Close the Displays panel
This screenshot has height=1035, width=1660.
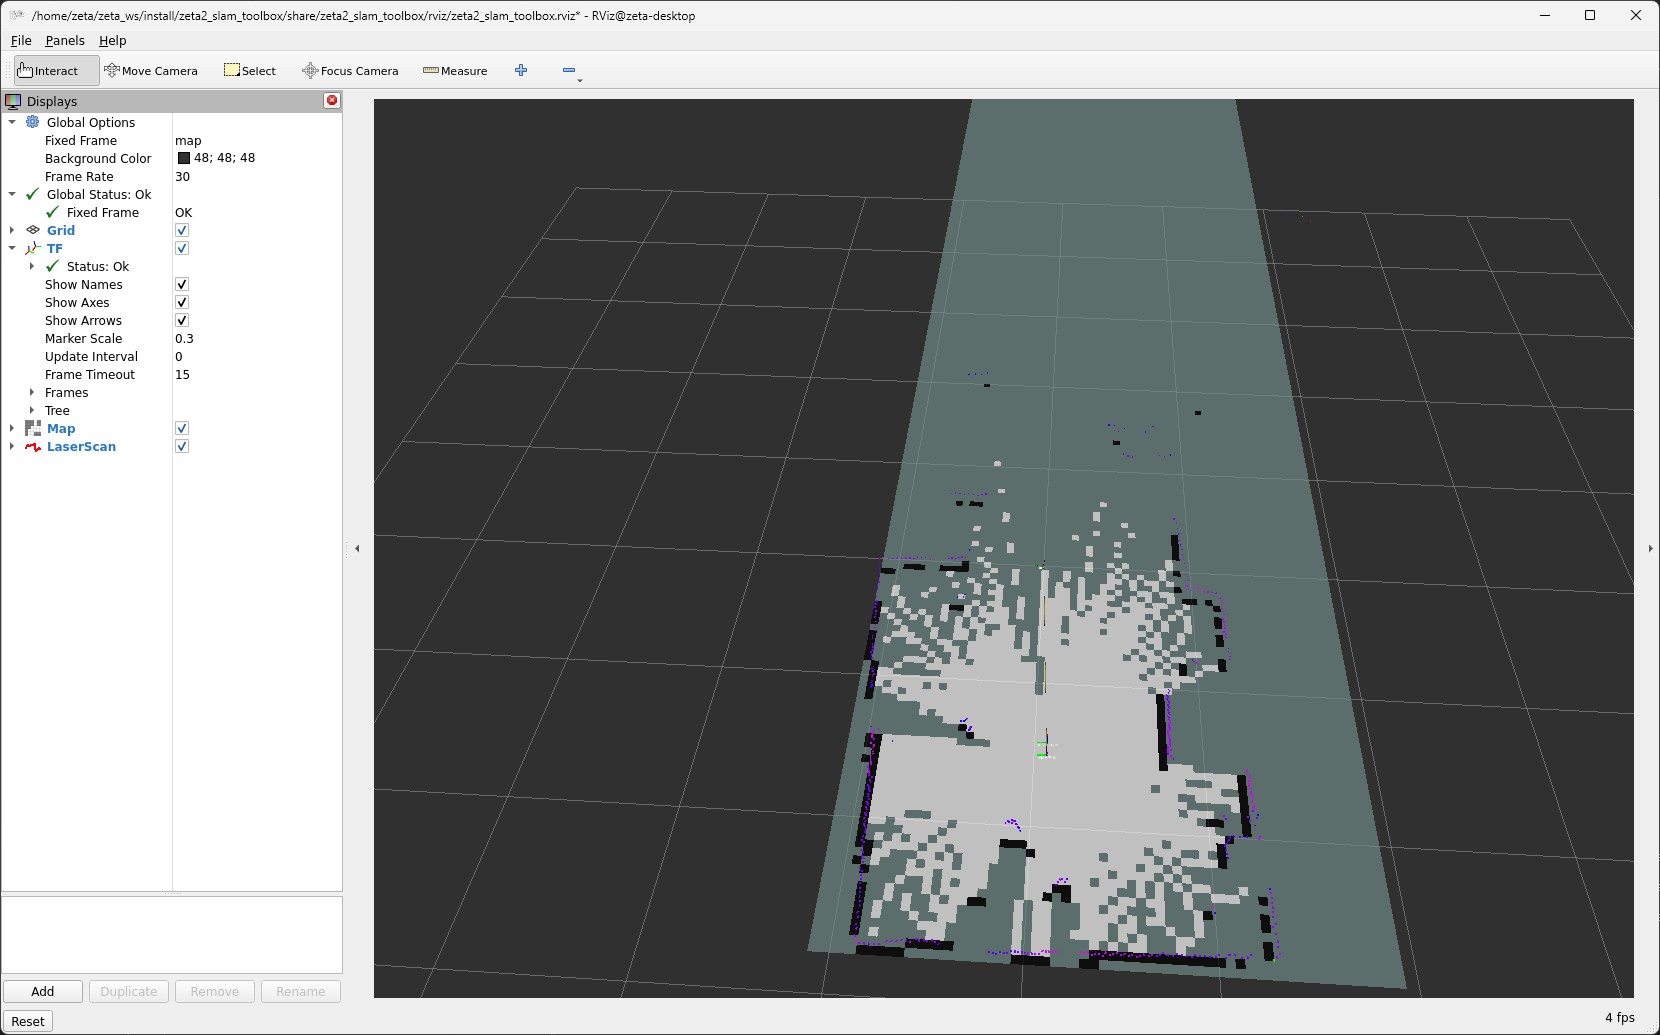click(x=332, y=100)
